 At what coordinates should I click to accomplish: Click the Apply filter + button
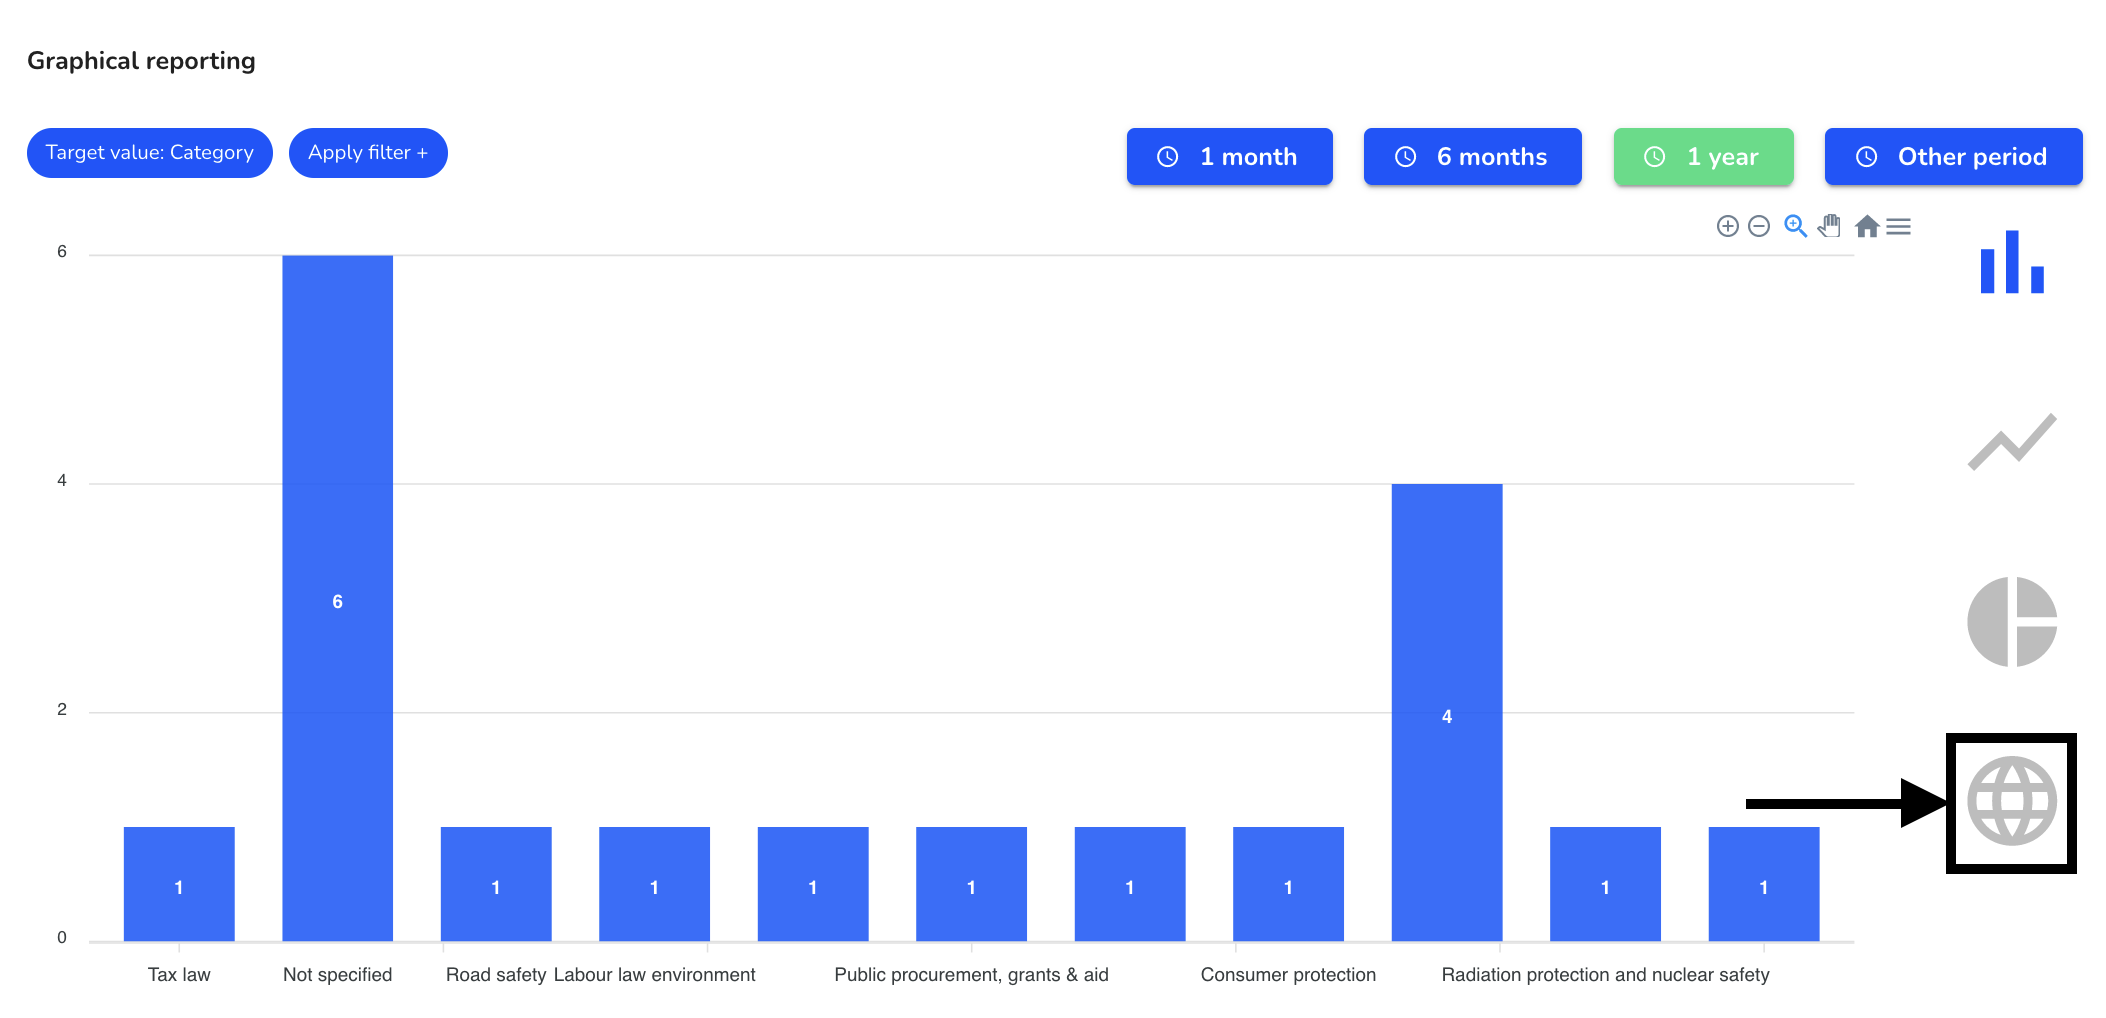(368, 153)
